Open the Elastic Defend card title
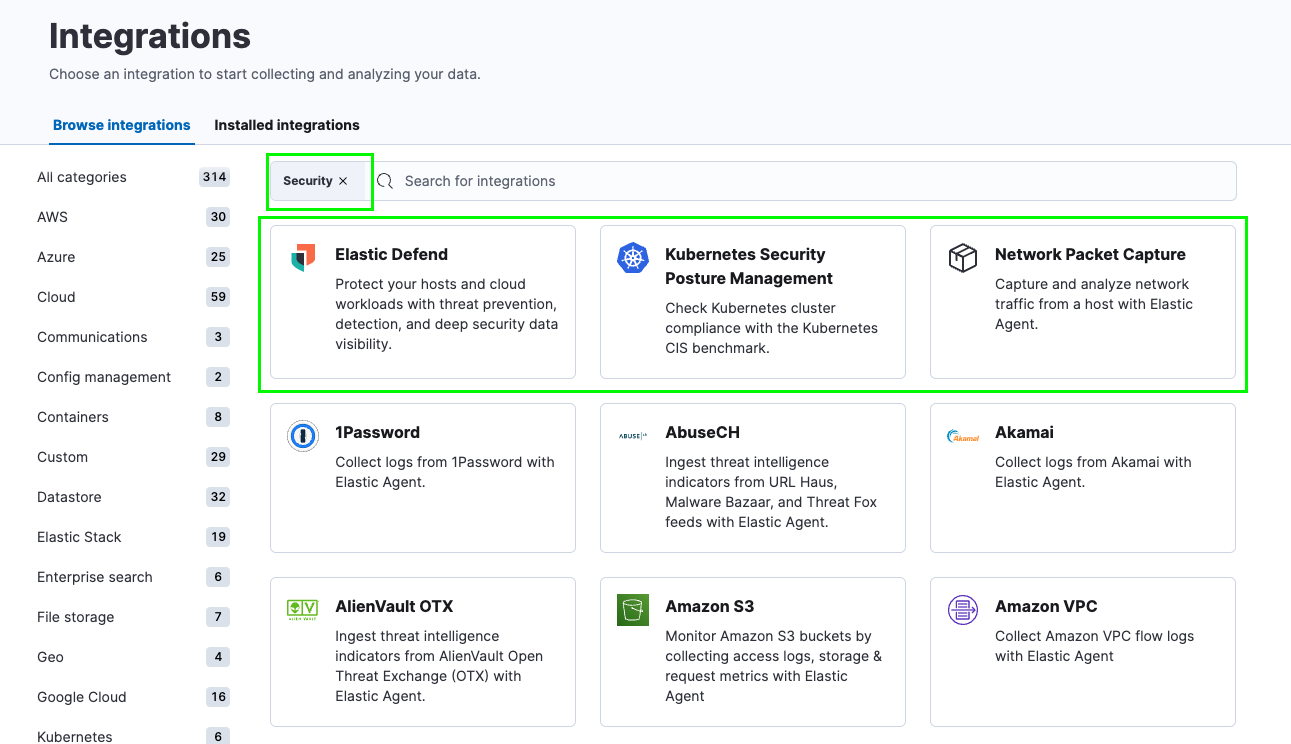Viewport: 1291px width, 744px height. click(391, 254)
